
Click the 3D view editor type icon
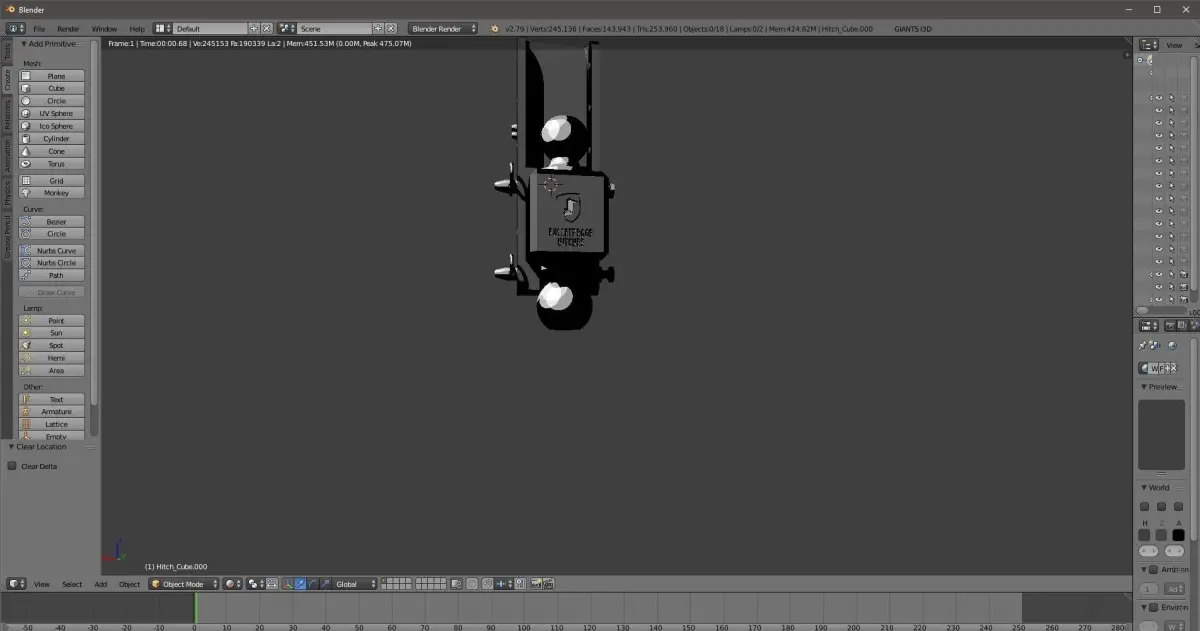16,584
